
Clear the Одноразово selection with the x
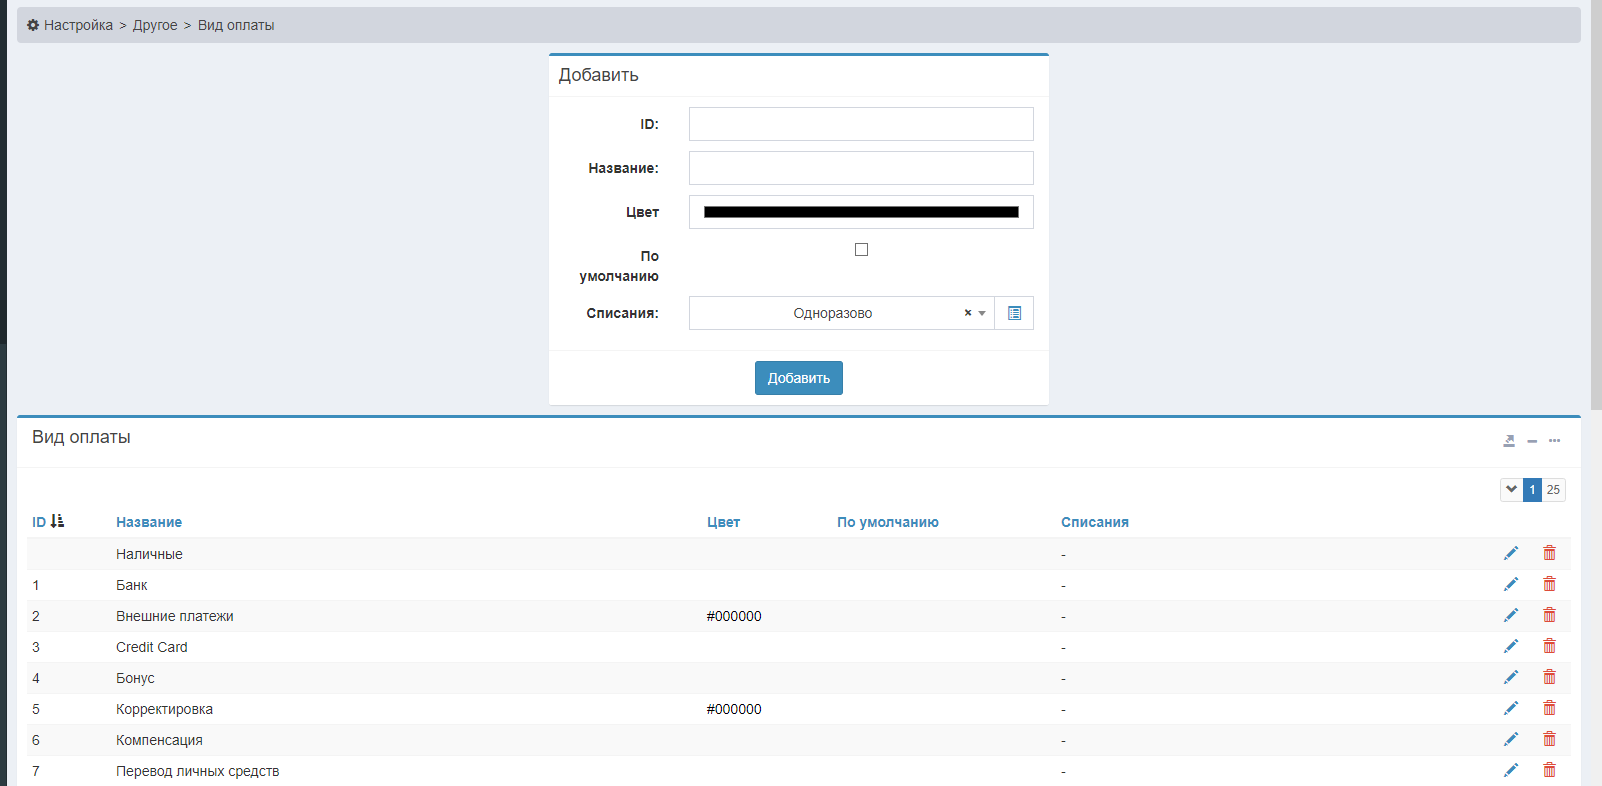pyautogui.click(x=967, y=313)
